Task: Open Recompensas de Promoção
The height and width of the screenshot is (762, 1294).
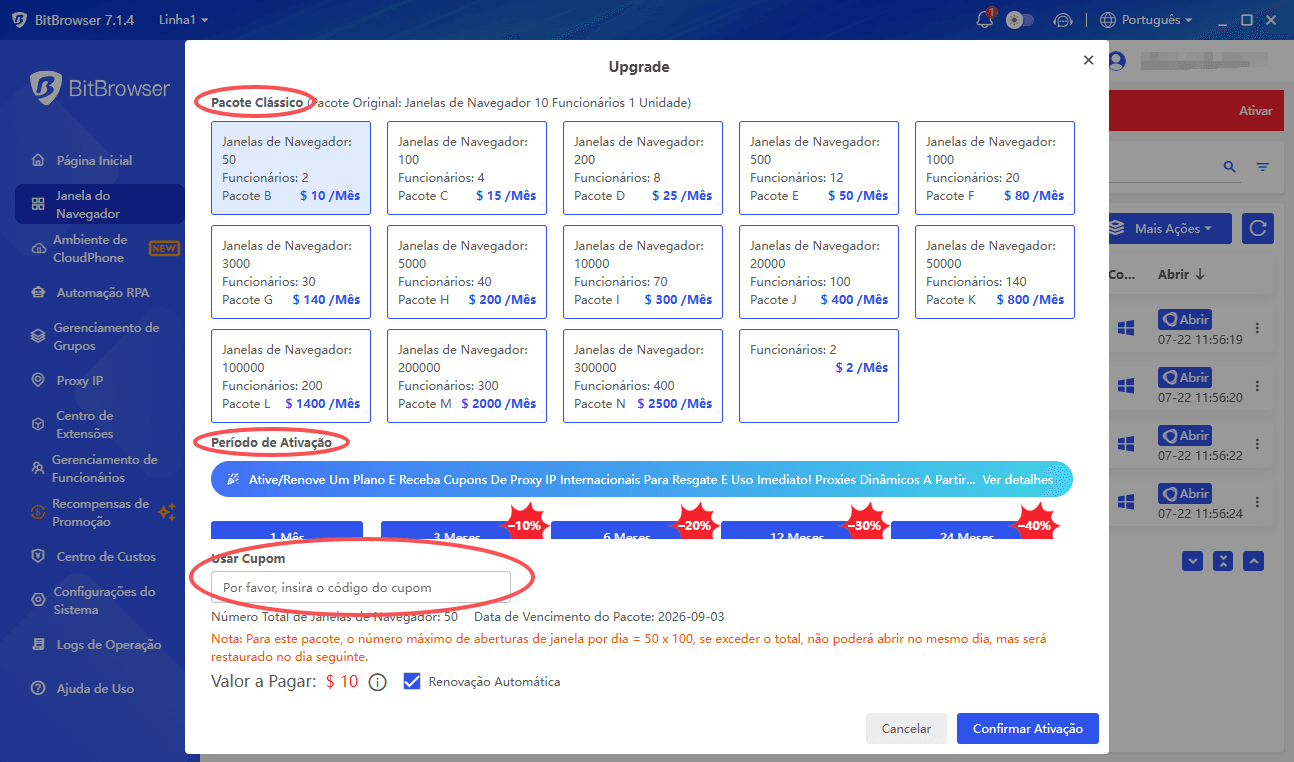Action: (99, 512)
